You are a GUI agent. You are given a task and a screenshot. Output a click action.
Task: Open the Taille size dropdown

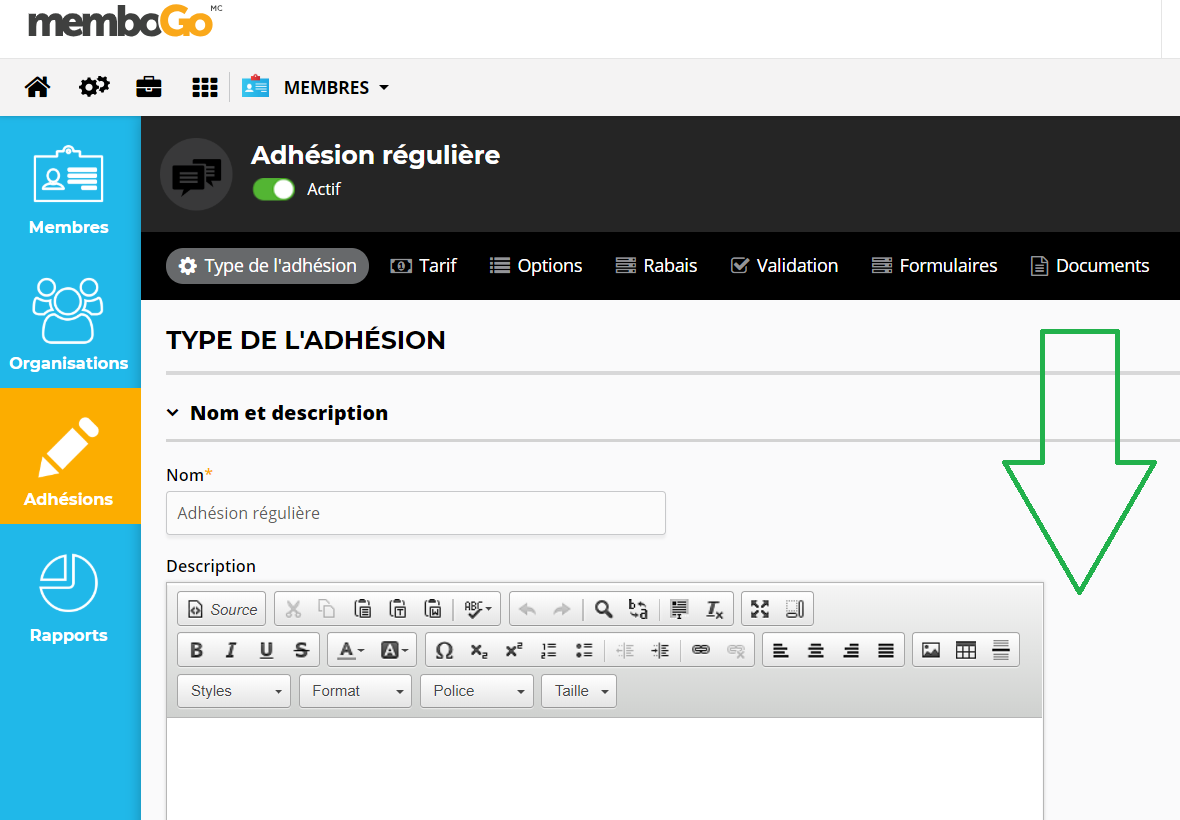tap(579, 691)
